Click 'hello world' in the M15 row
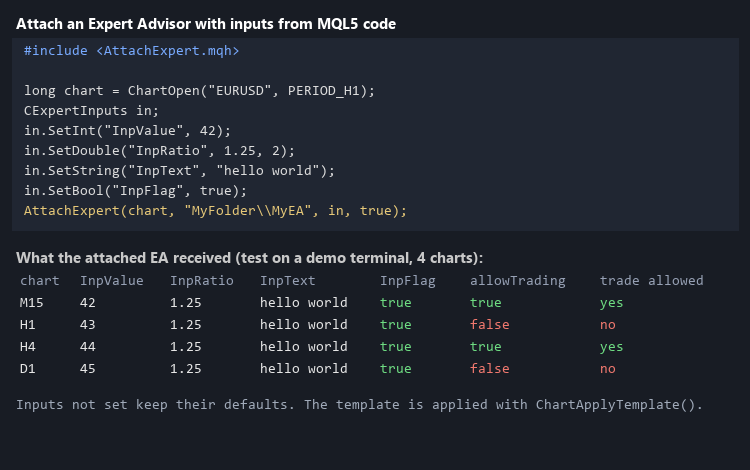Screen dimensions: 750x470 pos(304,303)
